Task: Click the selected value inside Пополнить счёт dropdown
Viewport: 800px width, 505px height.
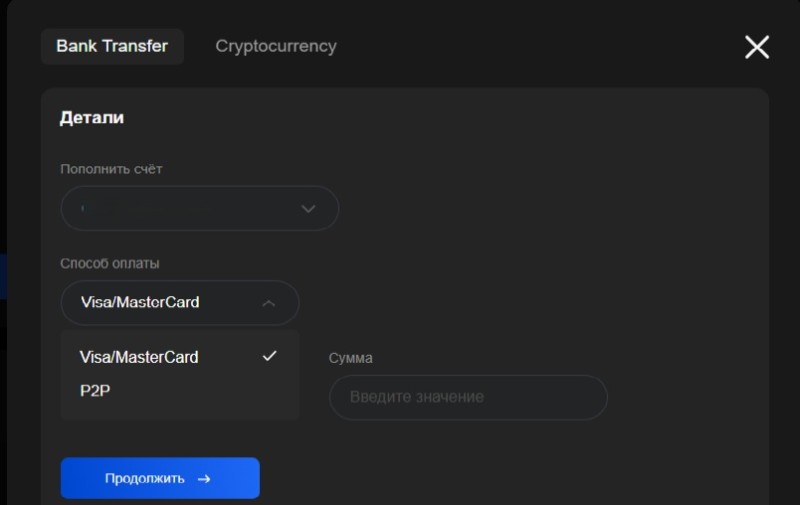Action: (83, 209)
